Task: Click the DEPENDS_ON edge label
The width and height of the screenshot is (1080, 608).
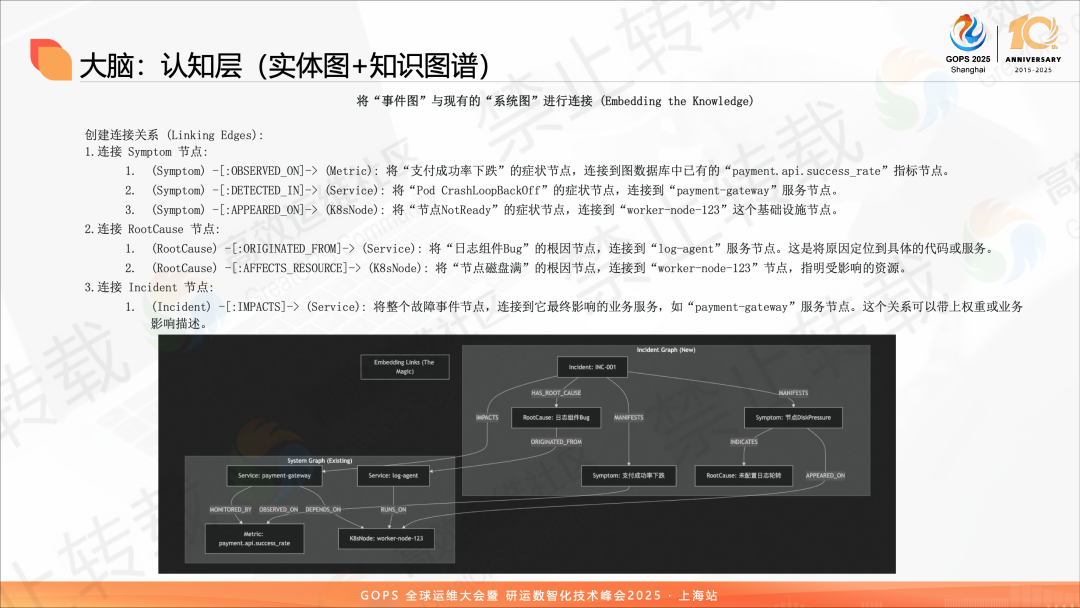Action: (x=323, y=510)
